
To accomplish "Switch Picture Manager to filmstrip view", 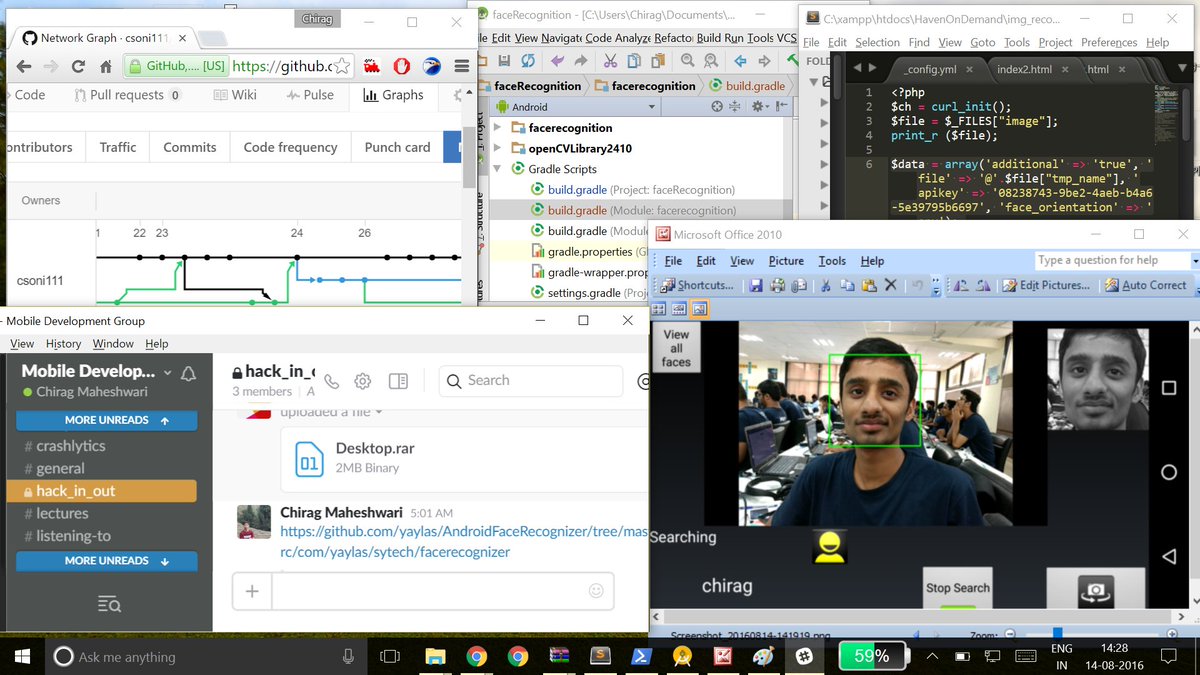I will (x=679, y=309).
